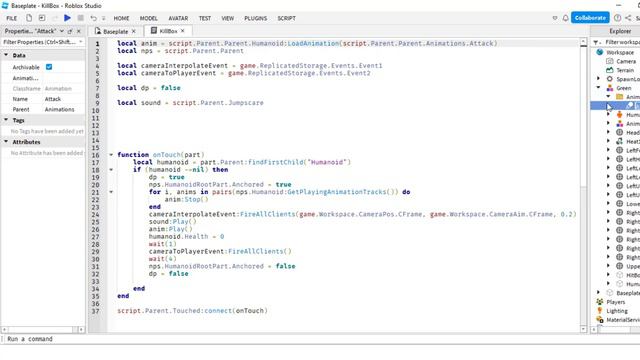Open the FILE menu
This screenshot has width=640, height=360.
12,18
